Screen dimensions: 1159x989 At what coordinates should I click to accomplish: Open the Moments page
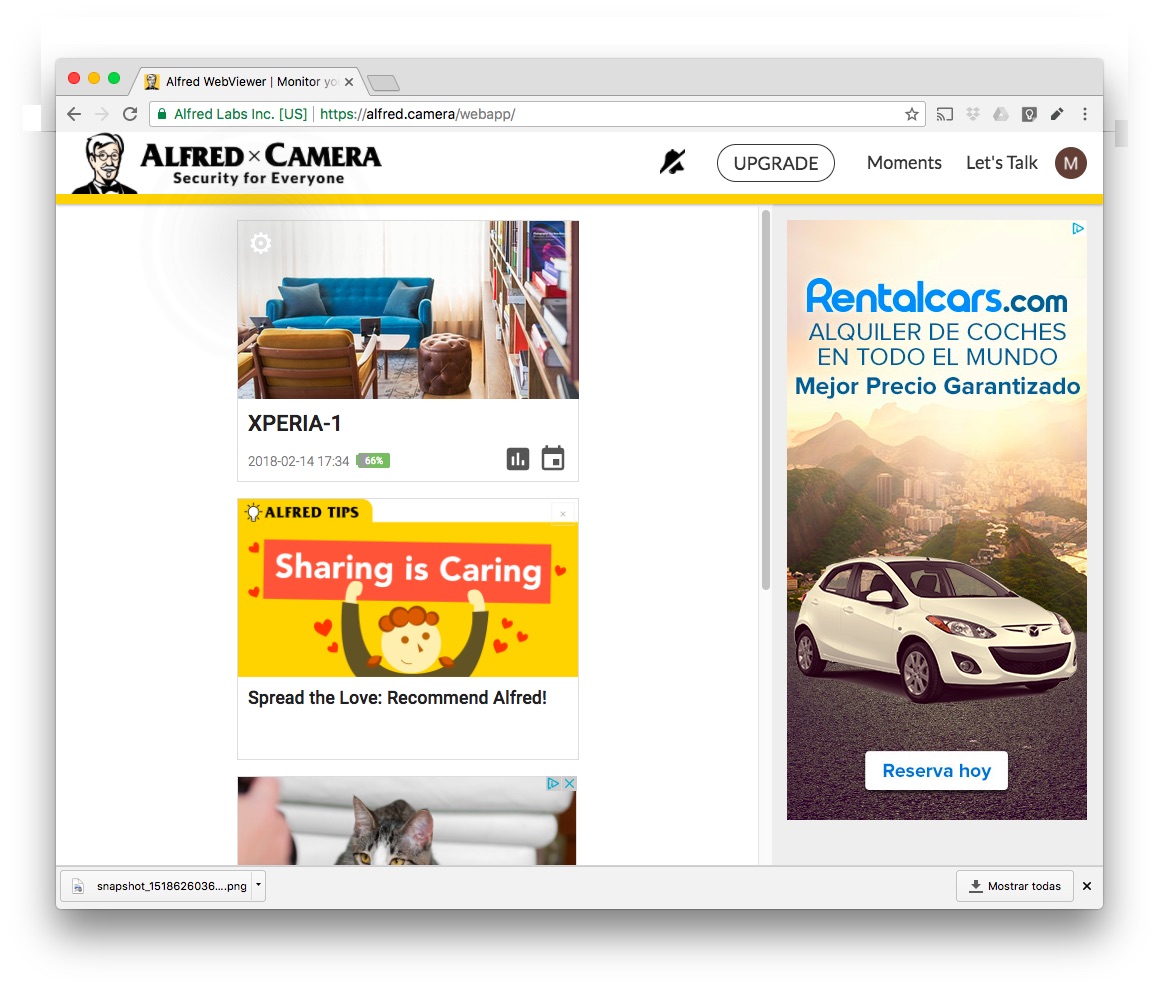(904, 163)
